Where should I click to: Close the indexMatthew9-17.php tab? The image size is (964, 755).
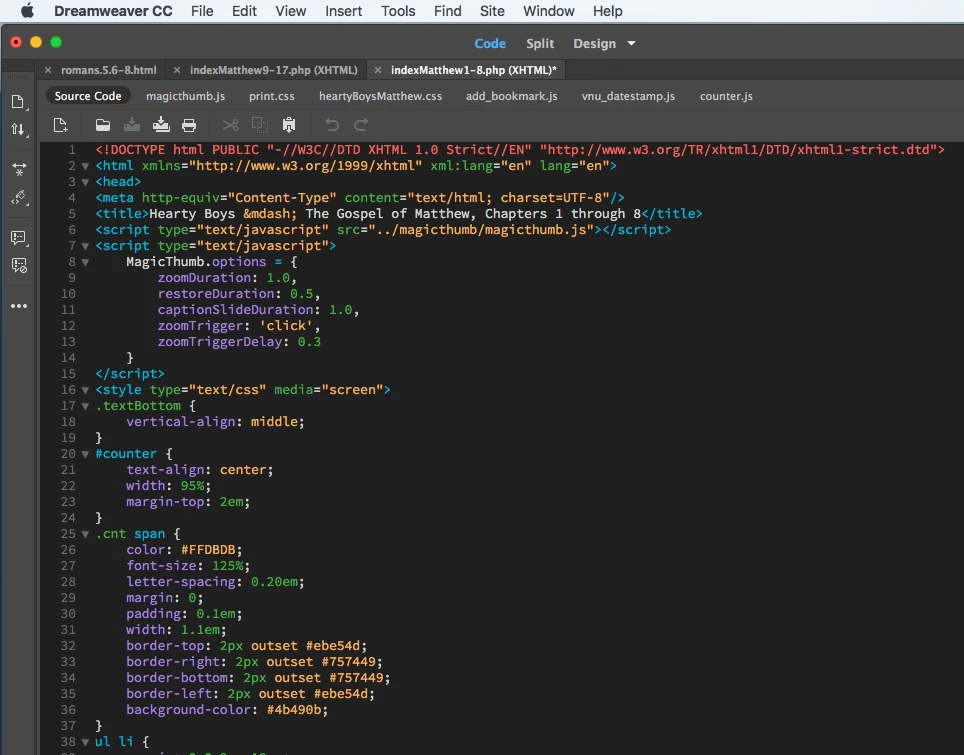(176, 70)
